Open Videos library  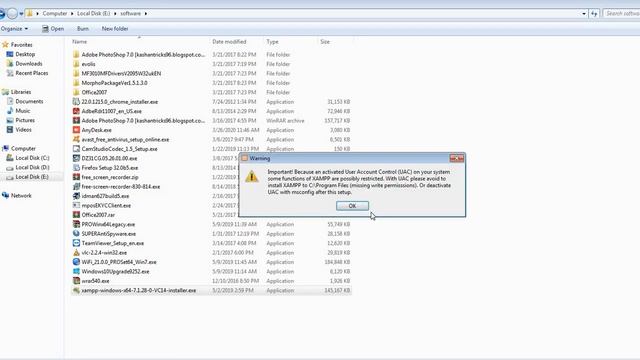click(23, 129)
